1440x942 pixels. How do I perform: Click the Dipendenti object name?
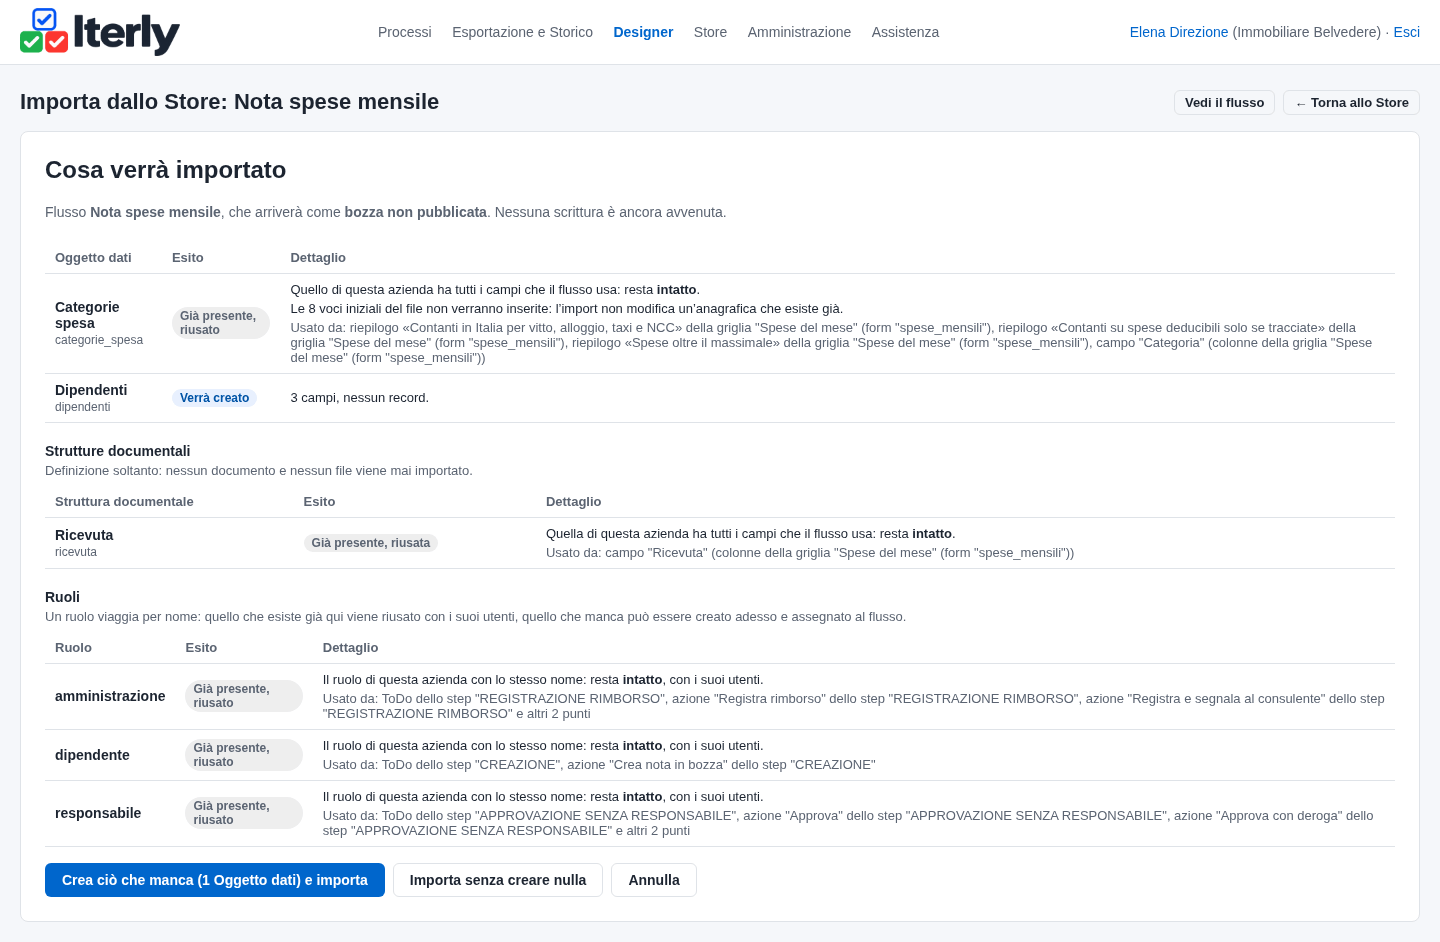pos(91,390)
